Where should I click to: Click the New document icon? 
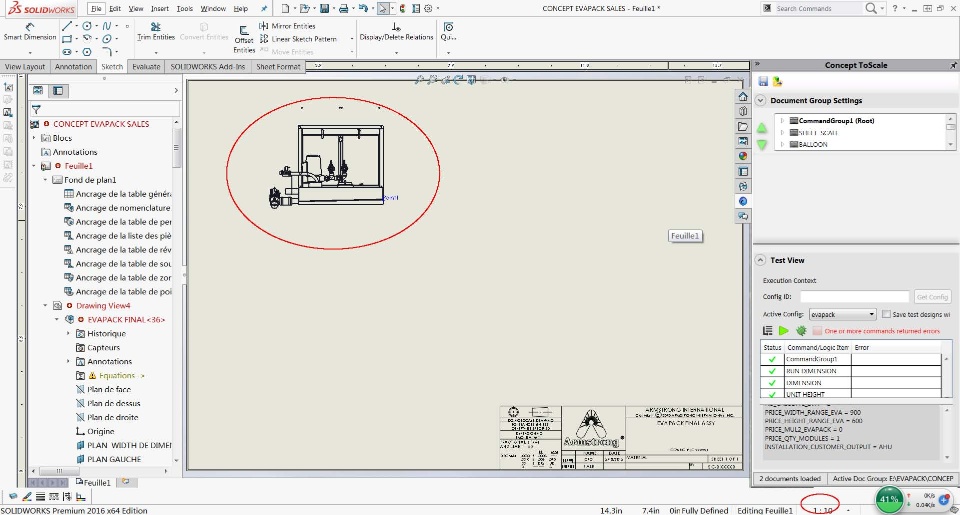[285, 9]
